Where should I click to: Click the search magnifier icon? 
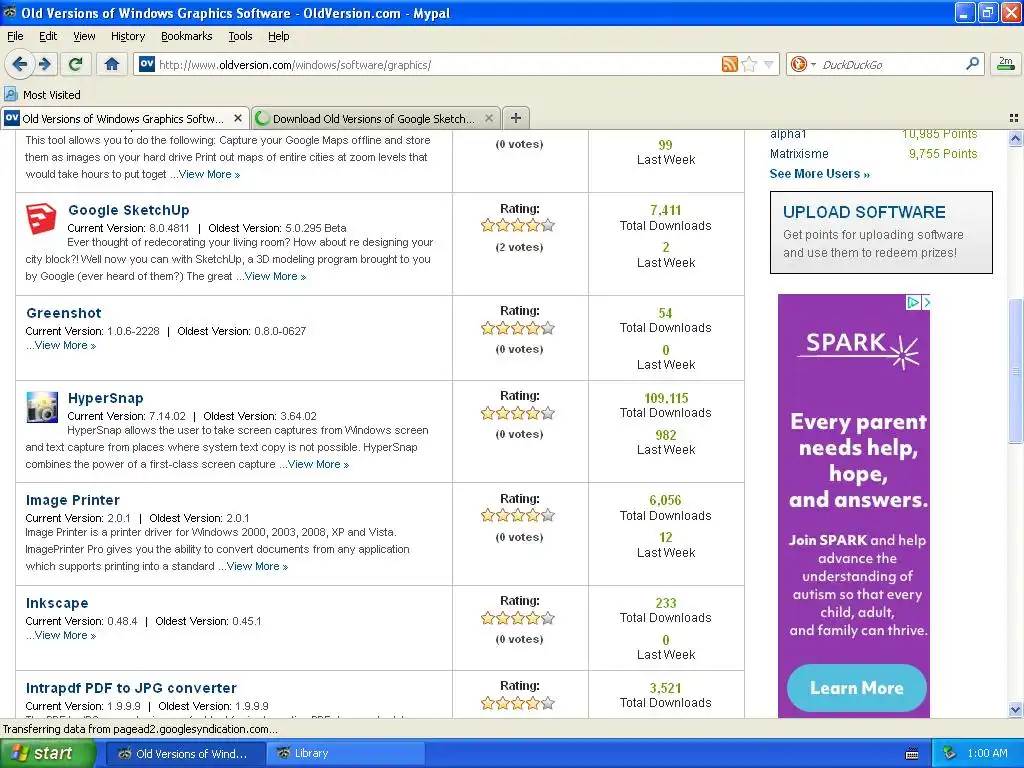972,63
